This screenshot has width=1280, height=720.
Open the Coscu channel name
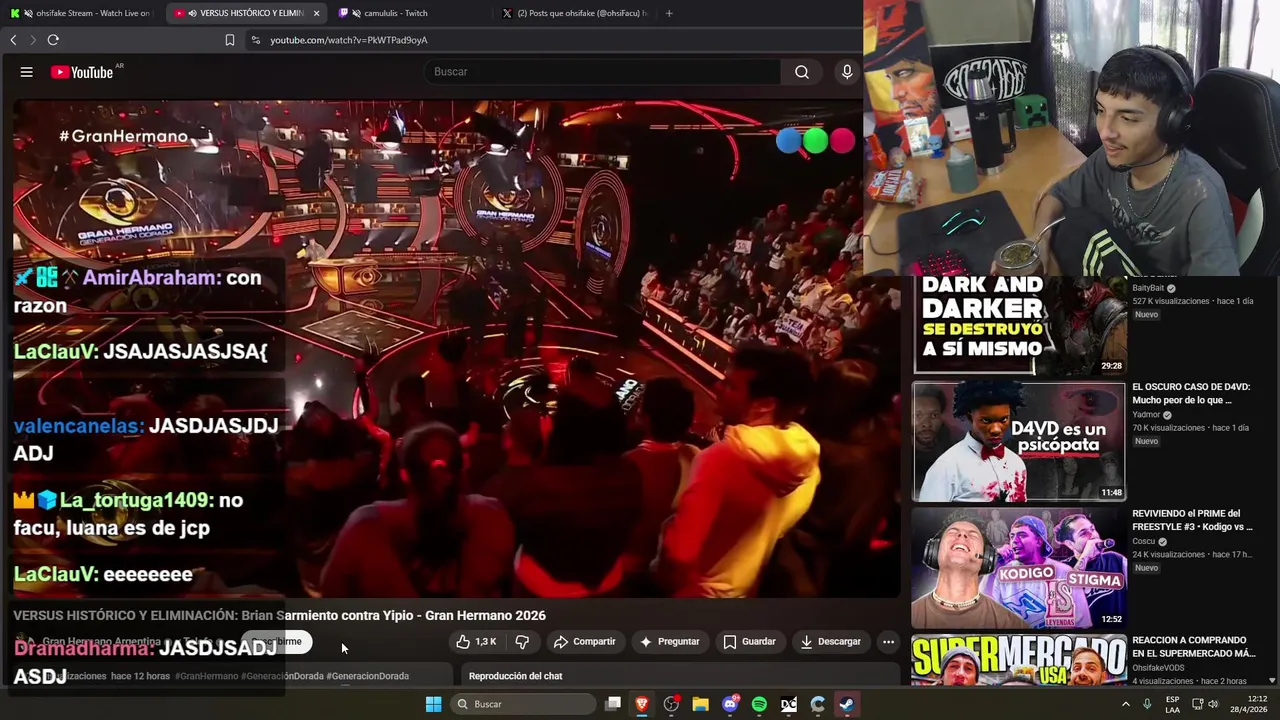(1143, 542)
